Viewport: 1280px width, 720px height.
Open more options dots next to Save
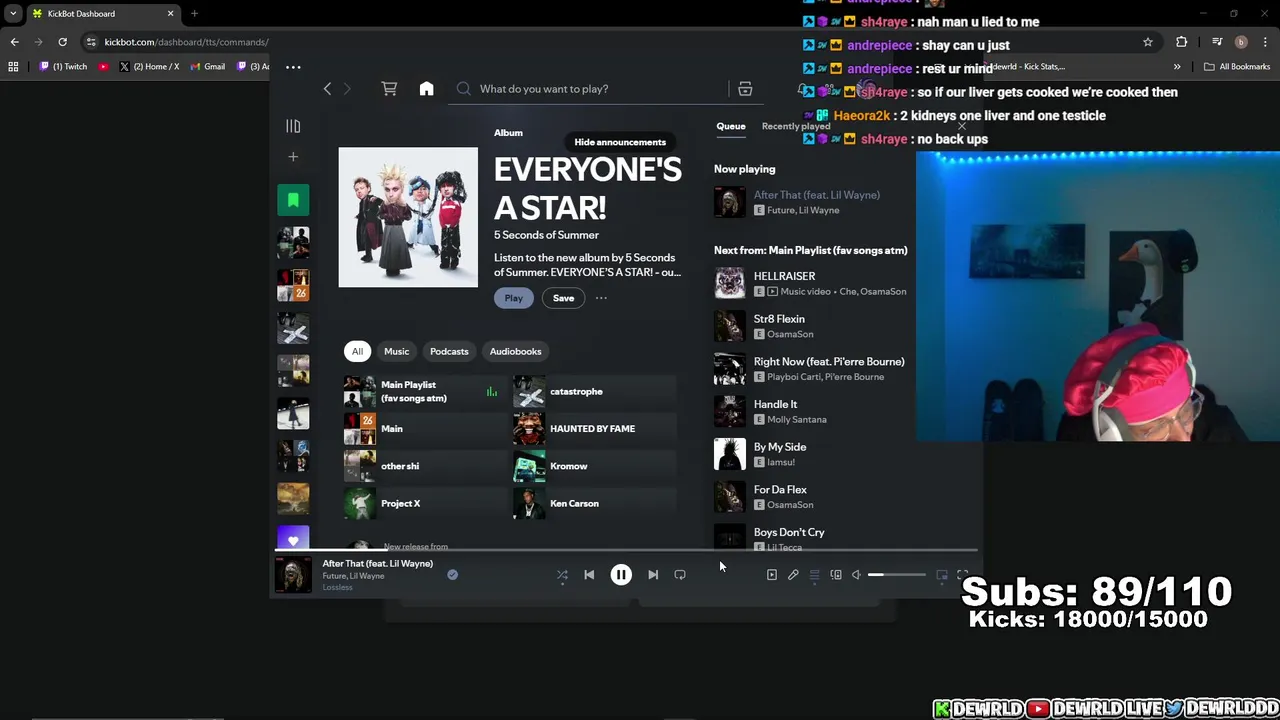click(601, 298)
